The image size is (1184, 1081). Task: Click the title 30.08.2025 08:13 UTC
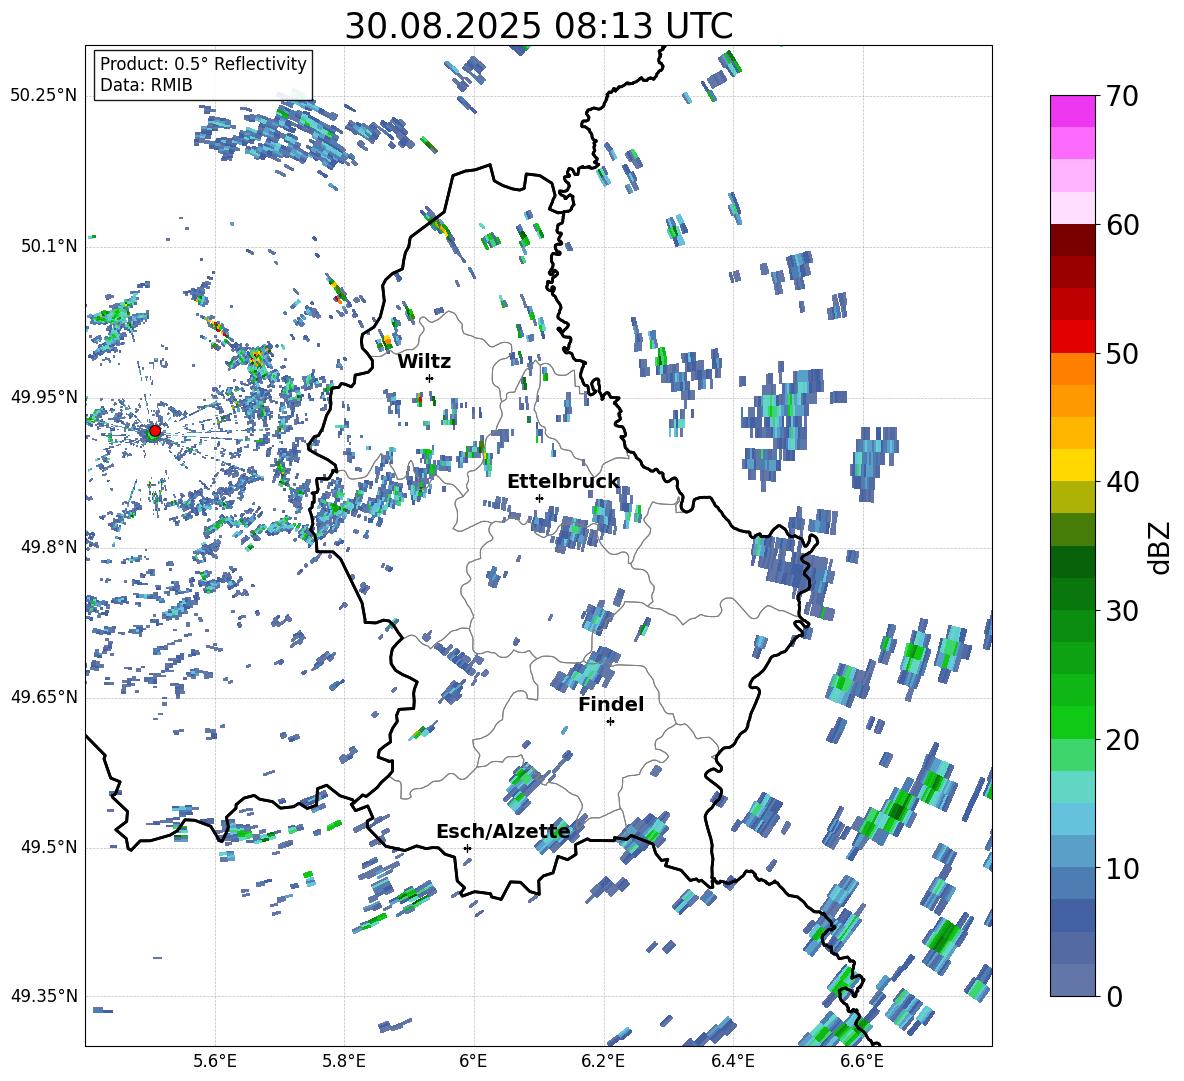(538, 26)
